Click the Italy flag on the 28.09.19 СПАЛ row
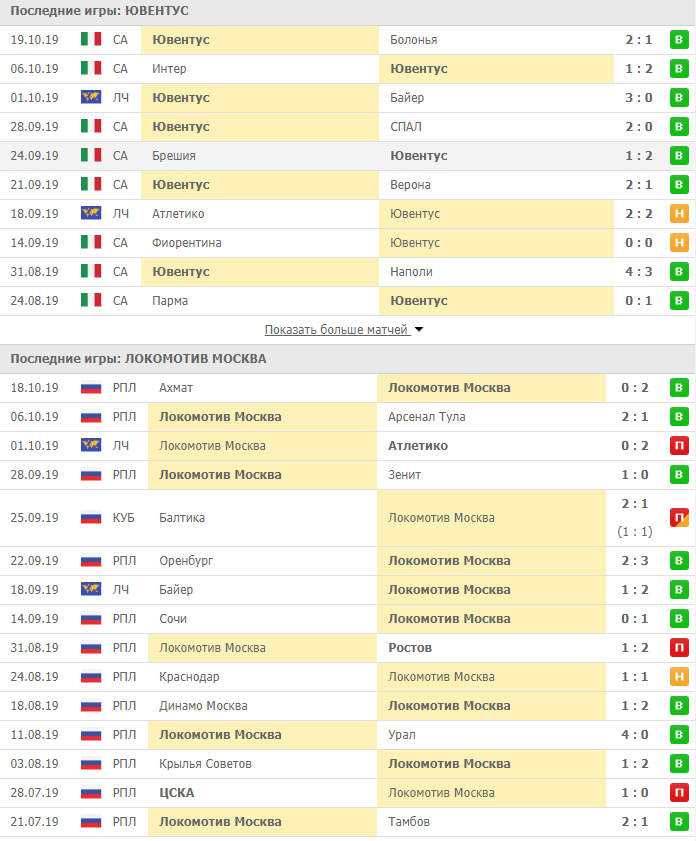Image resolution: width=696 pixels, height=841 pixels. pos(91,126)
